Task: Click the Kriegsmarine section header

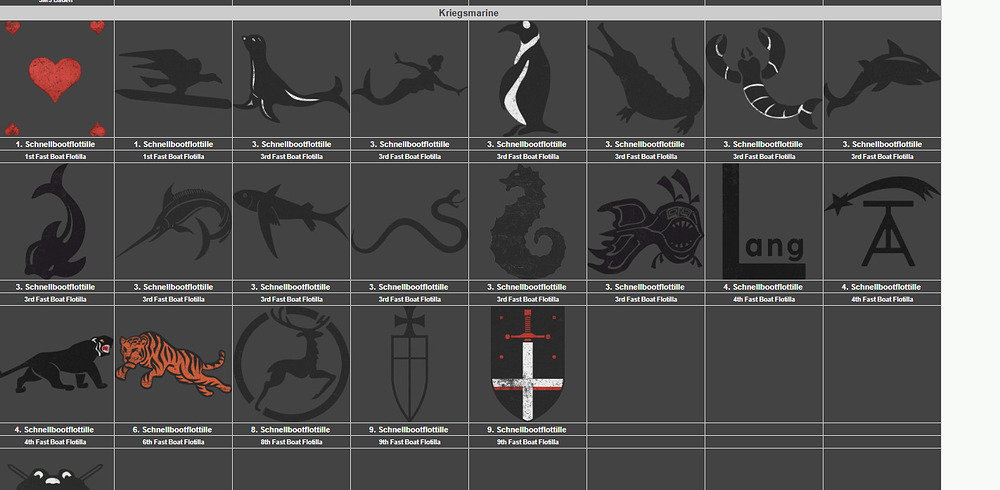Action: click(x=469, y=13)
